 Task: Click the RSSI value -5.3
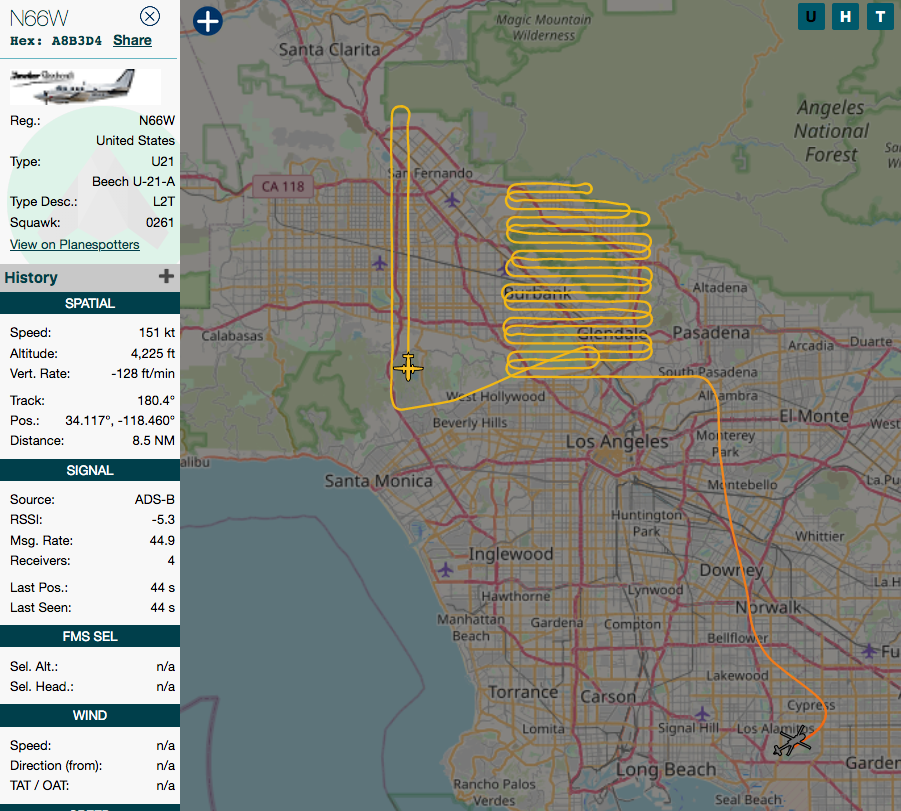(x=163, y=520)
